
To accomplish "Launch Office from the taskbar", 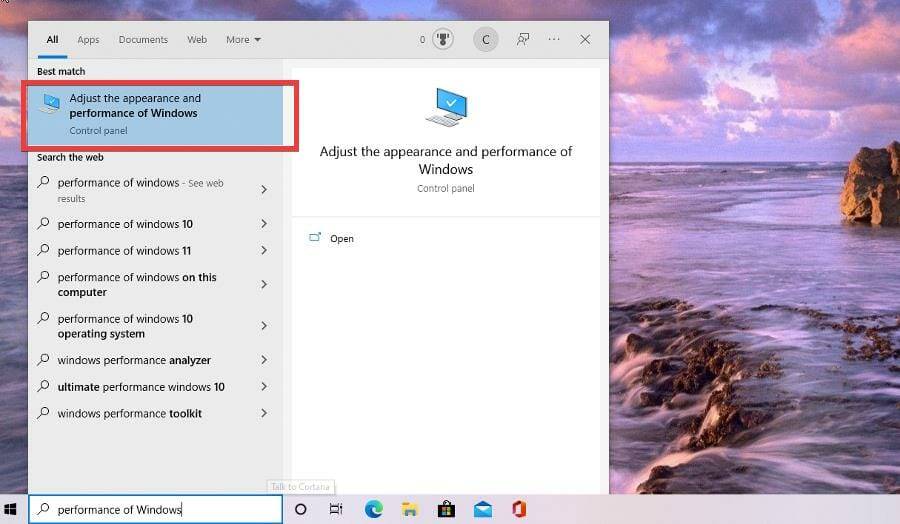I will tap(518, 509).
